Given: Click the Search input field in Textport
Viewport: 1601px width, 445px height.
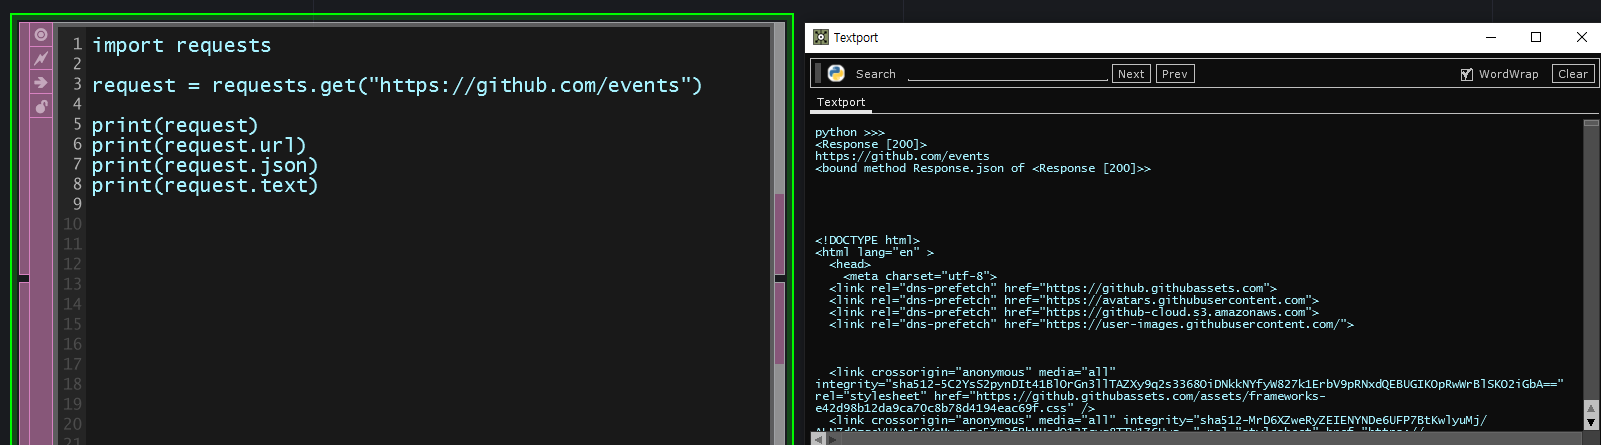Looking at the screenshot, I should [1008, 73].
